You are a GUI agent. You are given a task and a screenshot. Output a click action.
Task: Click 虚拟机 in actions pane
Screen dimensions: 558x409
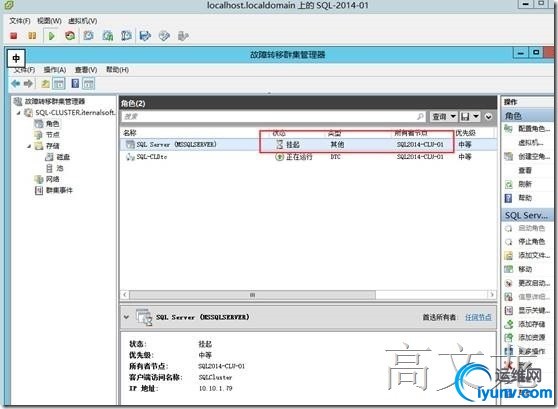531,143
